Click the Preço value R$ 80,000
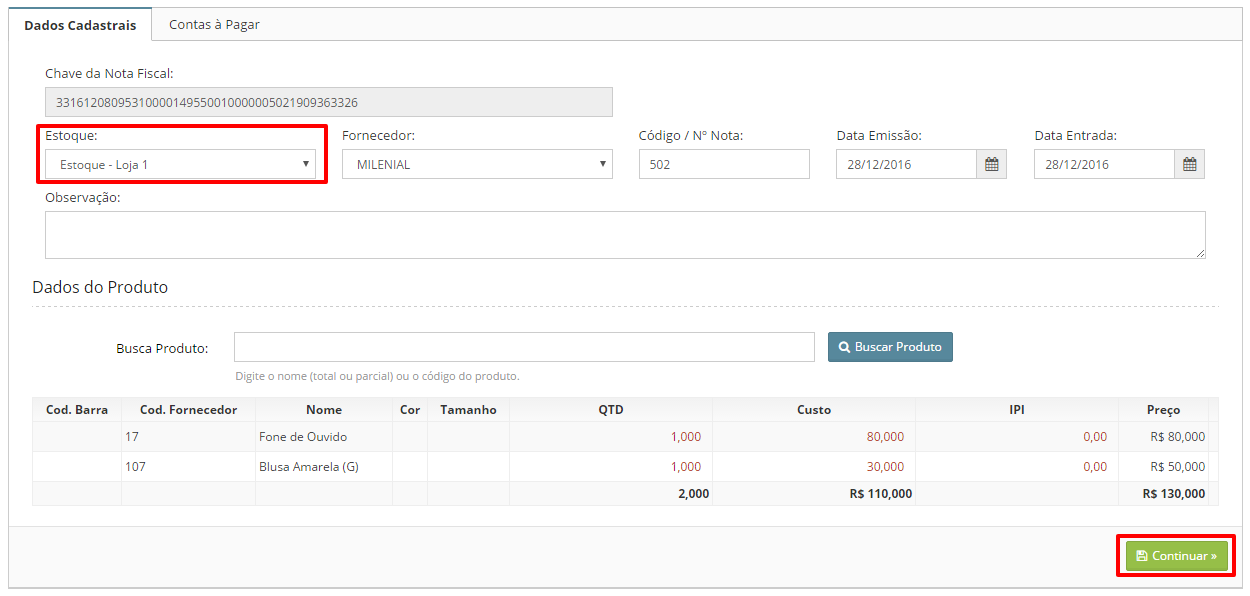The height and width of the screenshot is (596, 1250). click(1178, 437)
